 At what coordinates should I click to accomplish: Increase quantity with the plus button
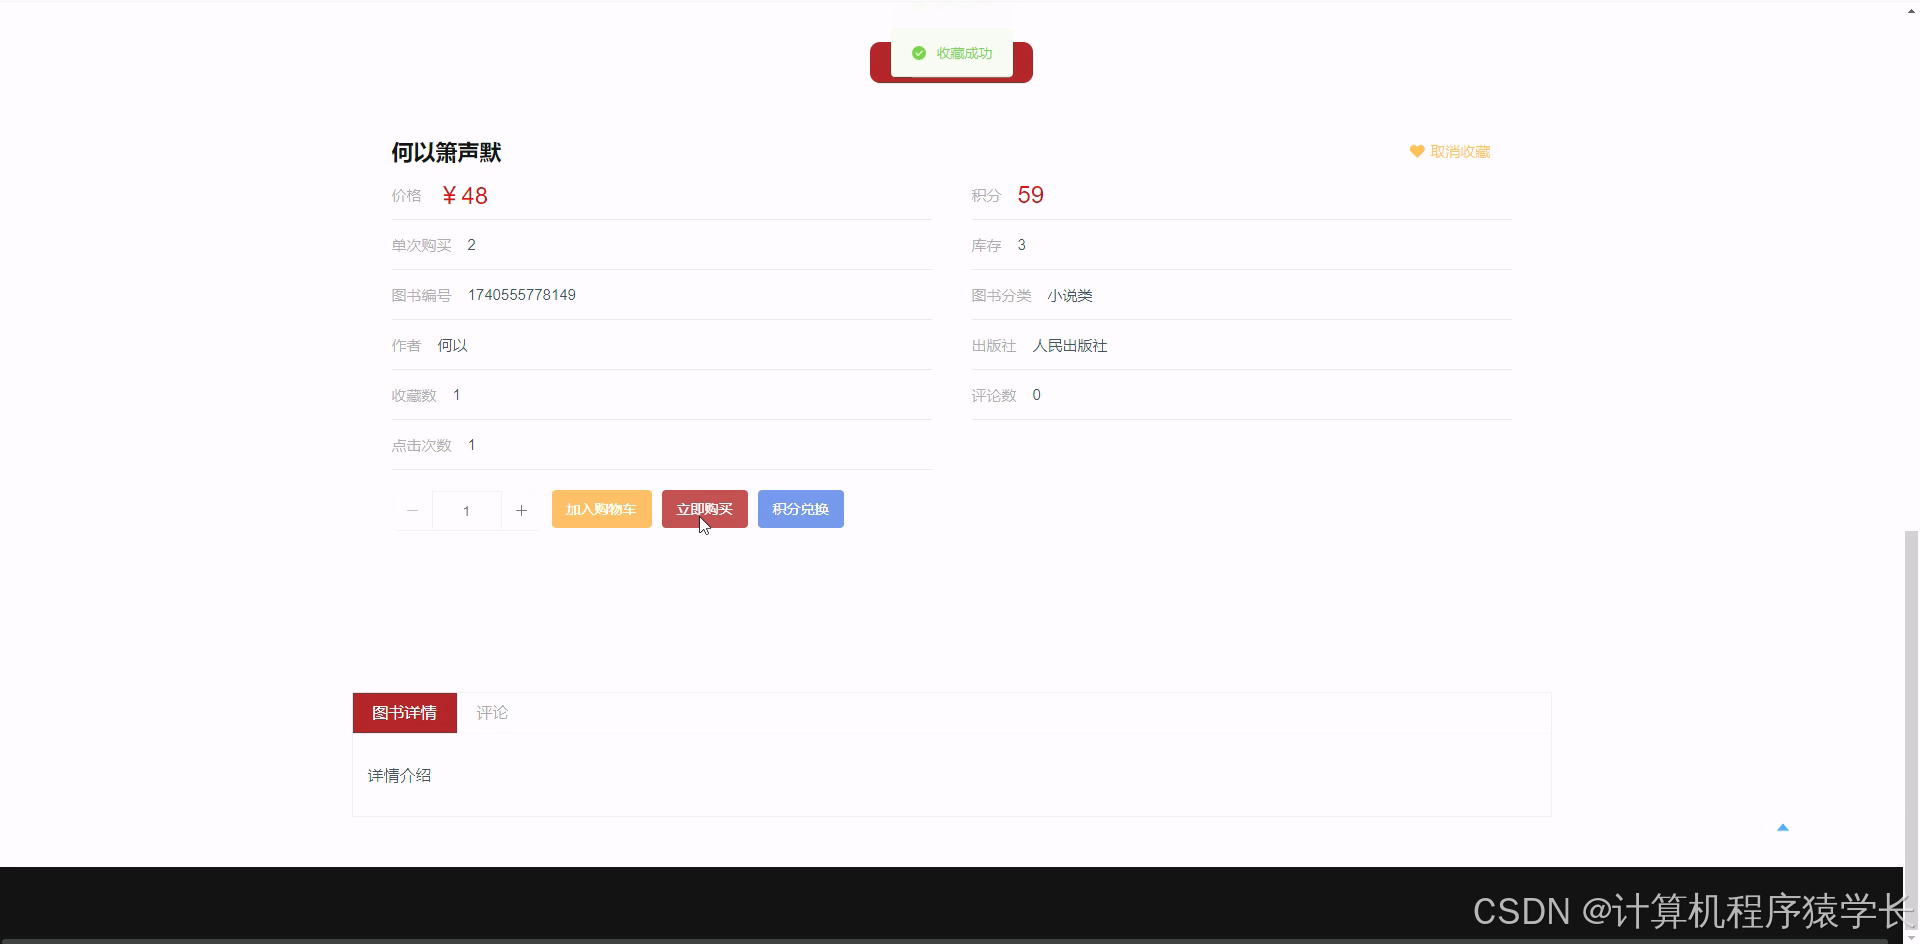(x=521, y=511)
